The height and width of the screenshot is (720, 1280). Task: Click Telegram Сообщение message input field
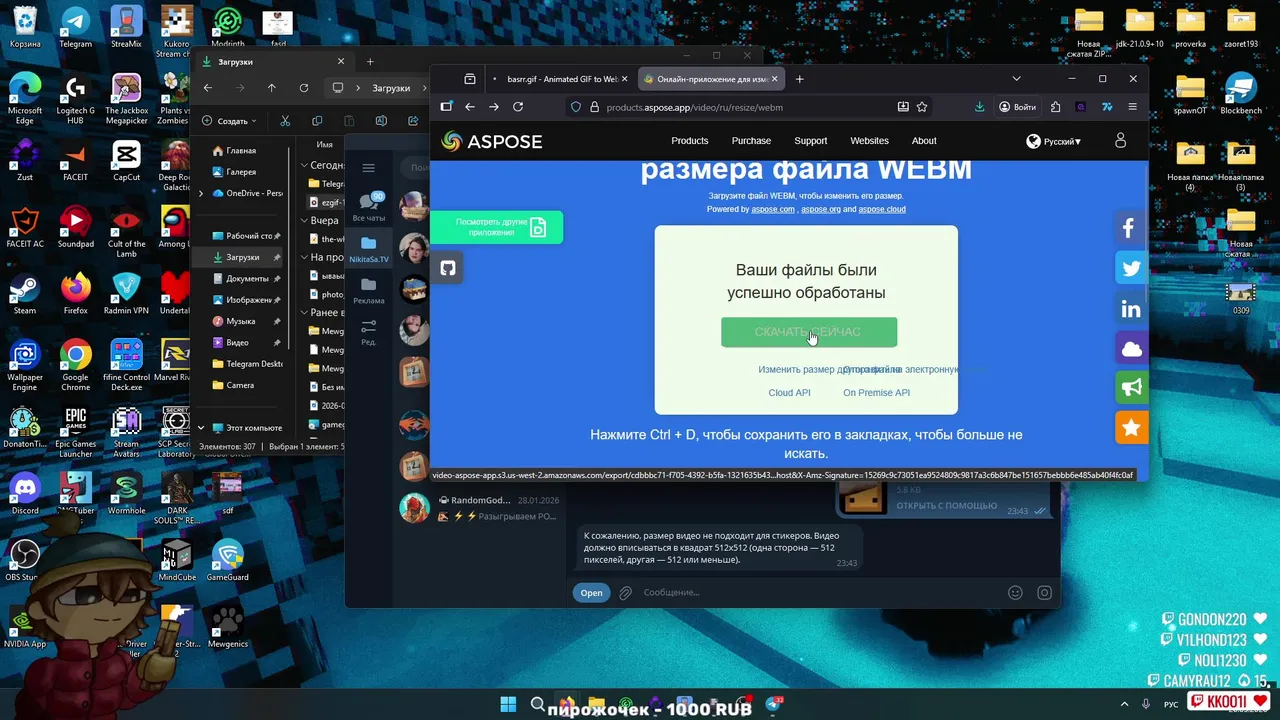820,593
